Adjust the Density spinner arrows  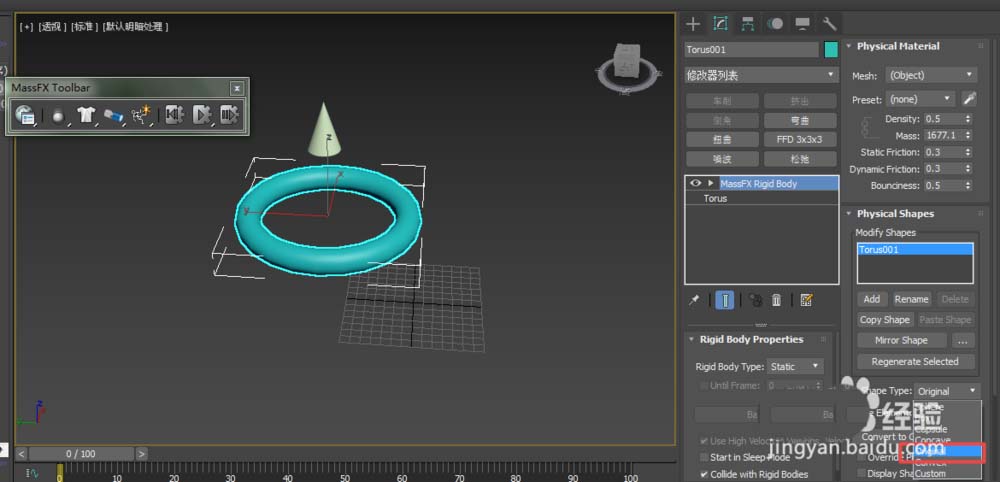(x=968, y=119)
